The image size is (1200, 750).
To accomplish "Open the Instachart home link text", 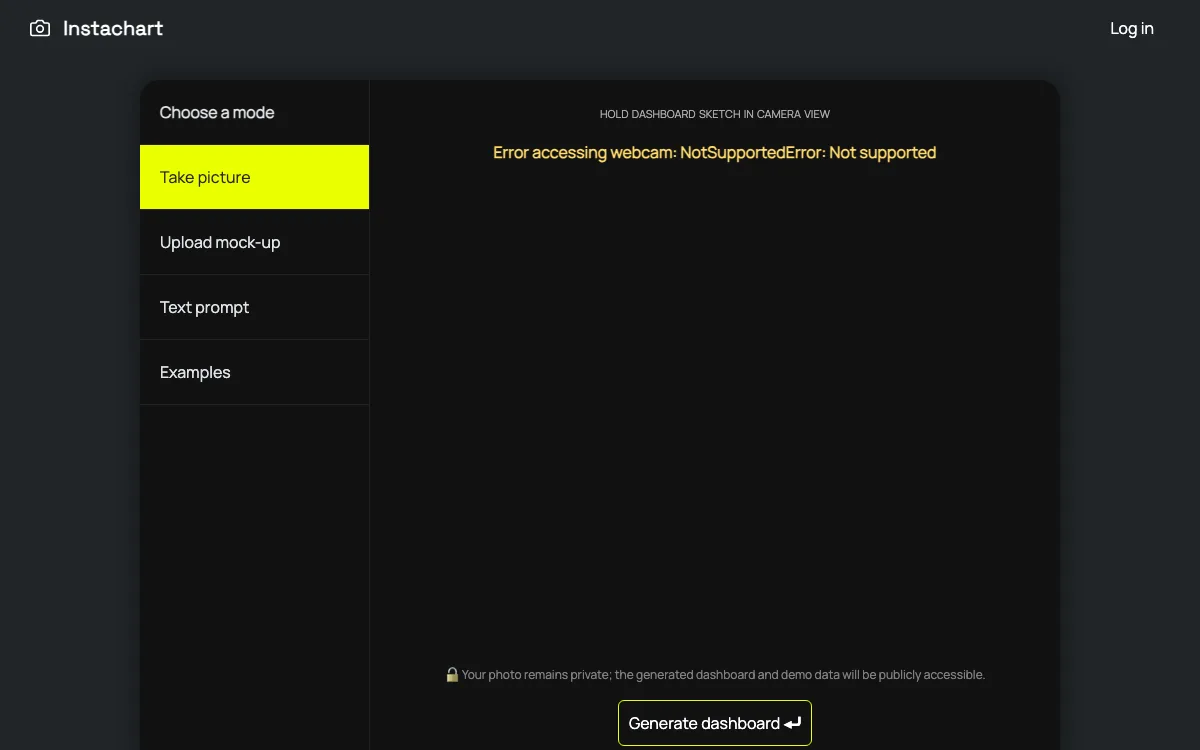I will point(113,28).
